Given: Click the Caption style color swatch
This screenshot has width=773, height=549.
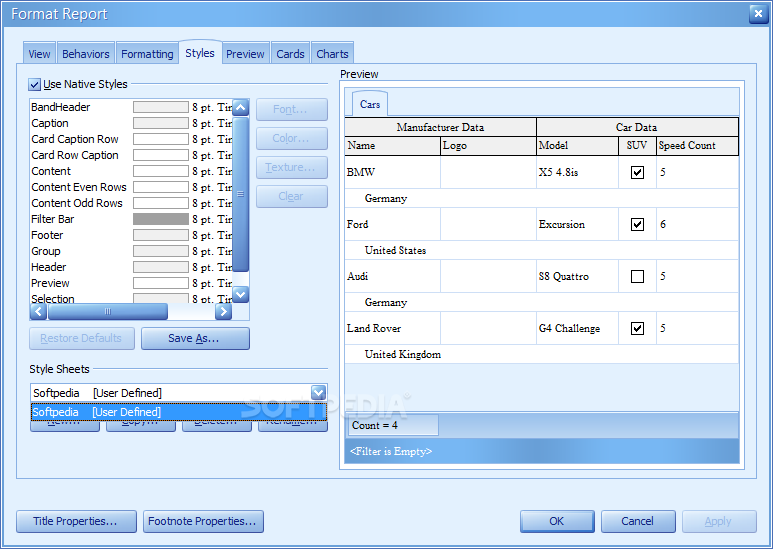Looking at the screenshot, I should [161, 123].
